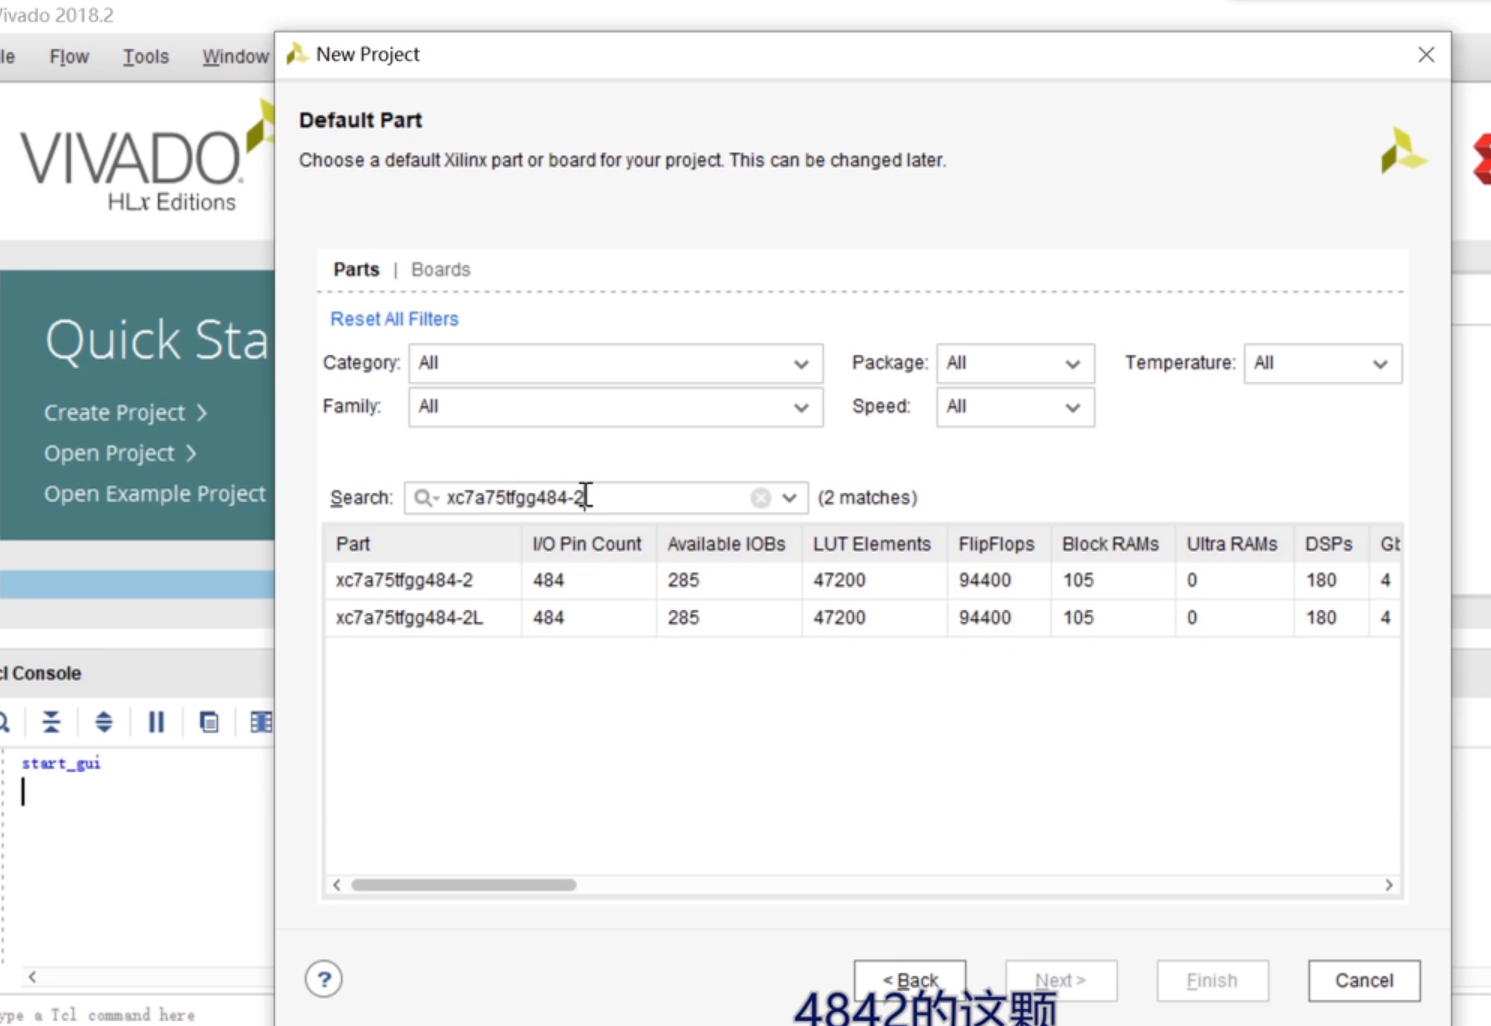Open the Speed dropdown

(1015, 407)
